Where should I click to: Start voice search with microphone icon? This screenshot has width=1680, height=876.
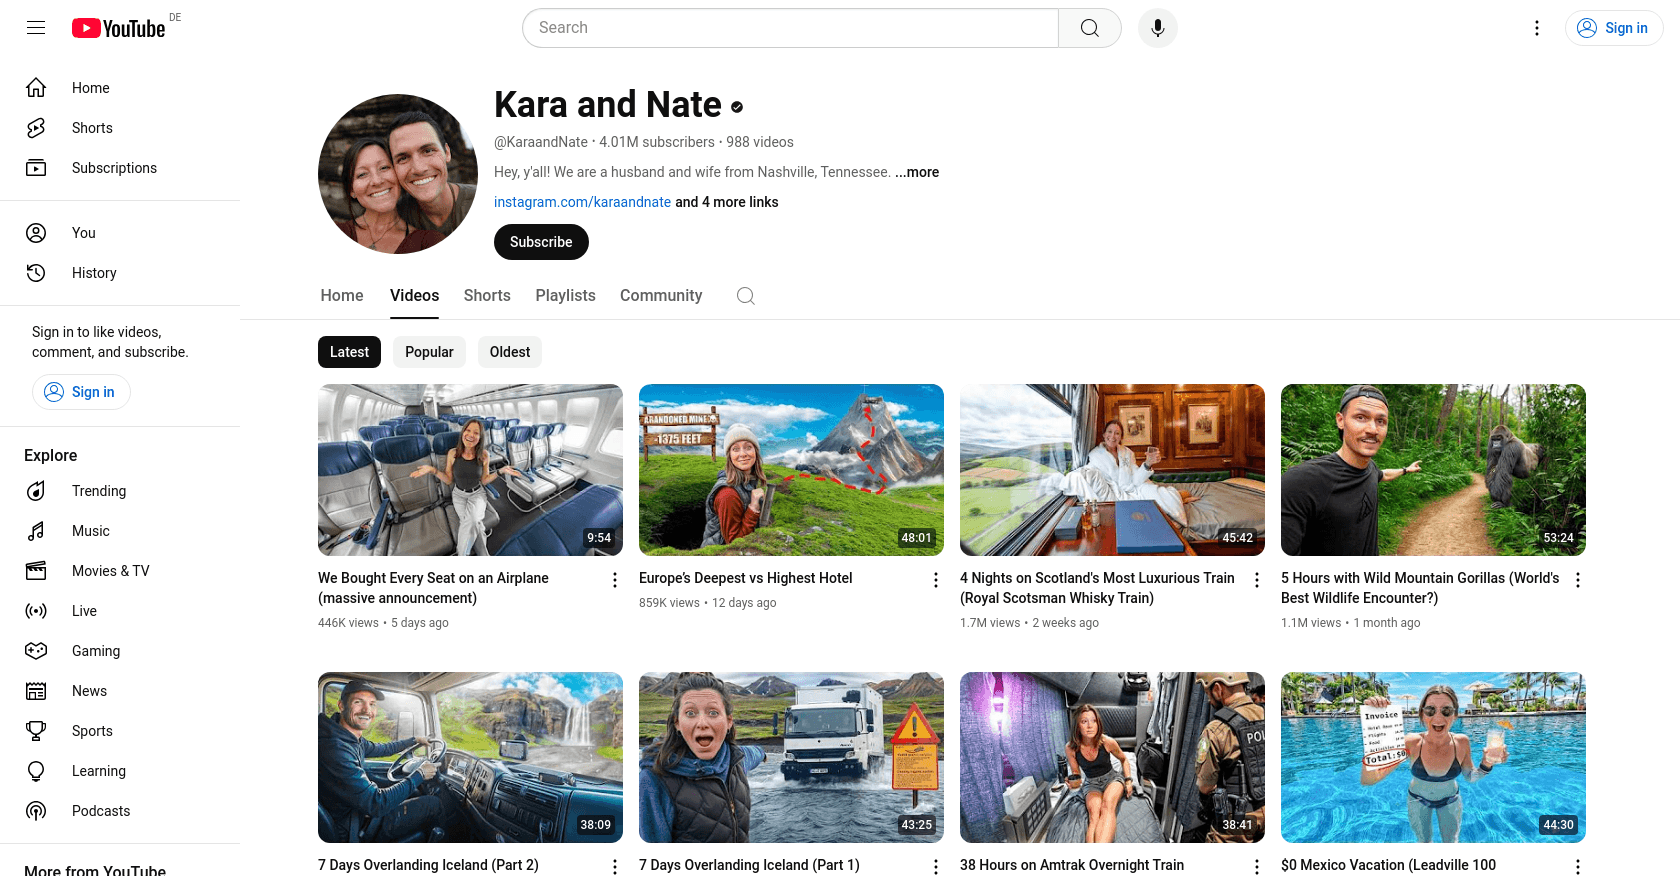(x=1157, y=28)
